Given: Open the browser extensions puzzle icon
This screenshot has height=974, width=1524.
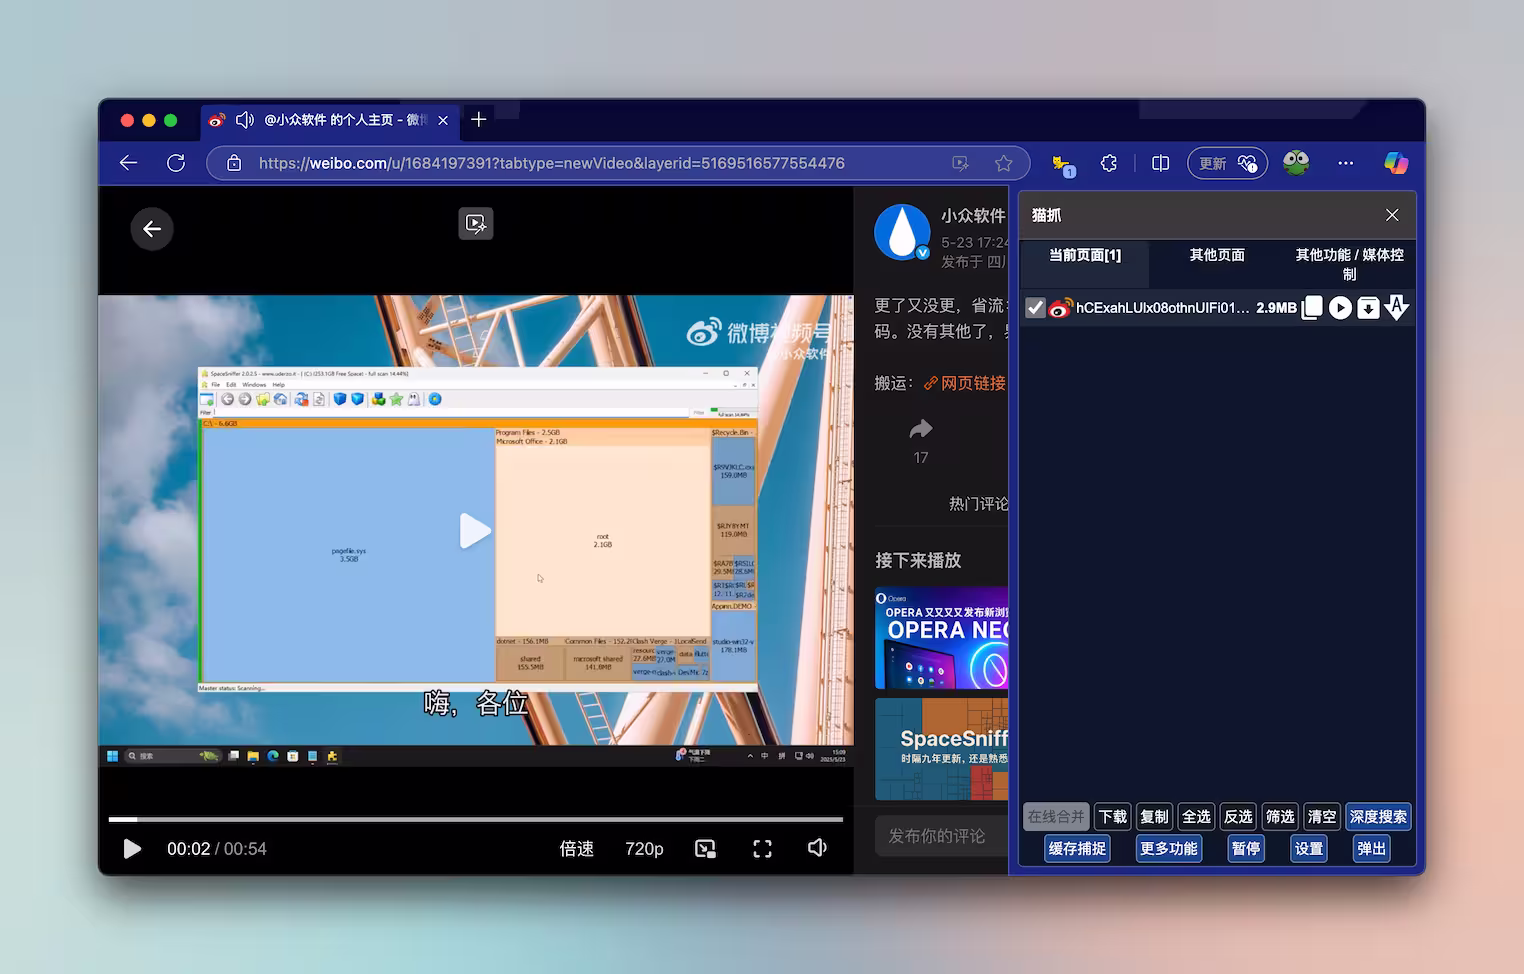Looking at the screenshot, I should (x=1109, y=163).
